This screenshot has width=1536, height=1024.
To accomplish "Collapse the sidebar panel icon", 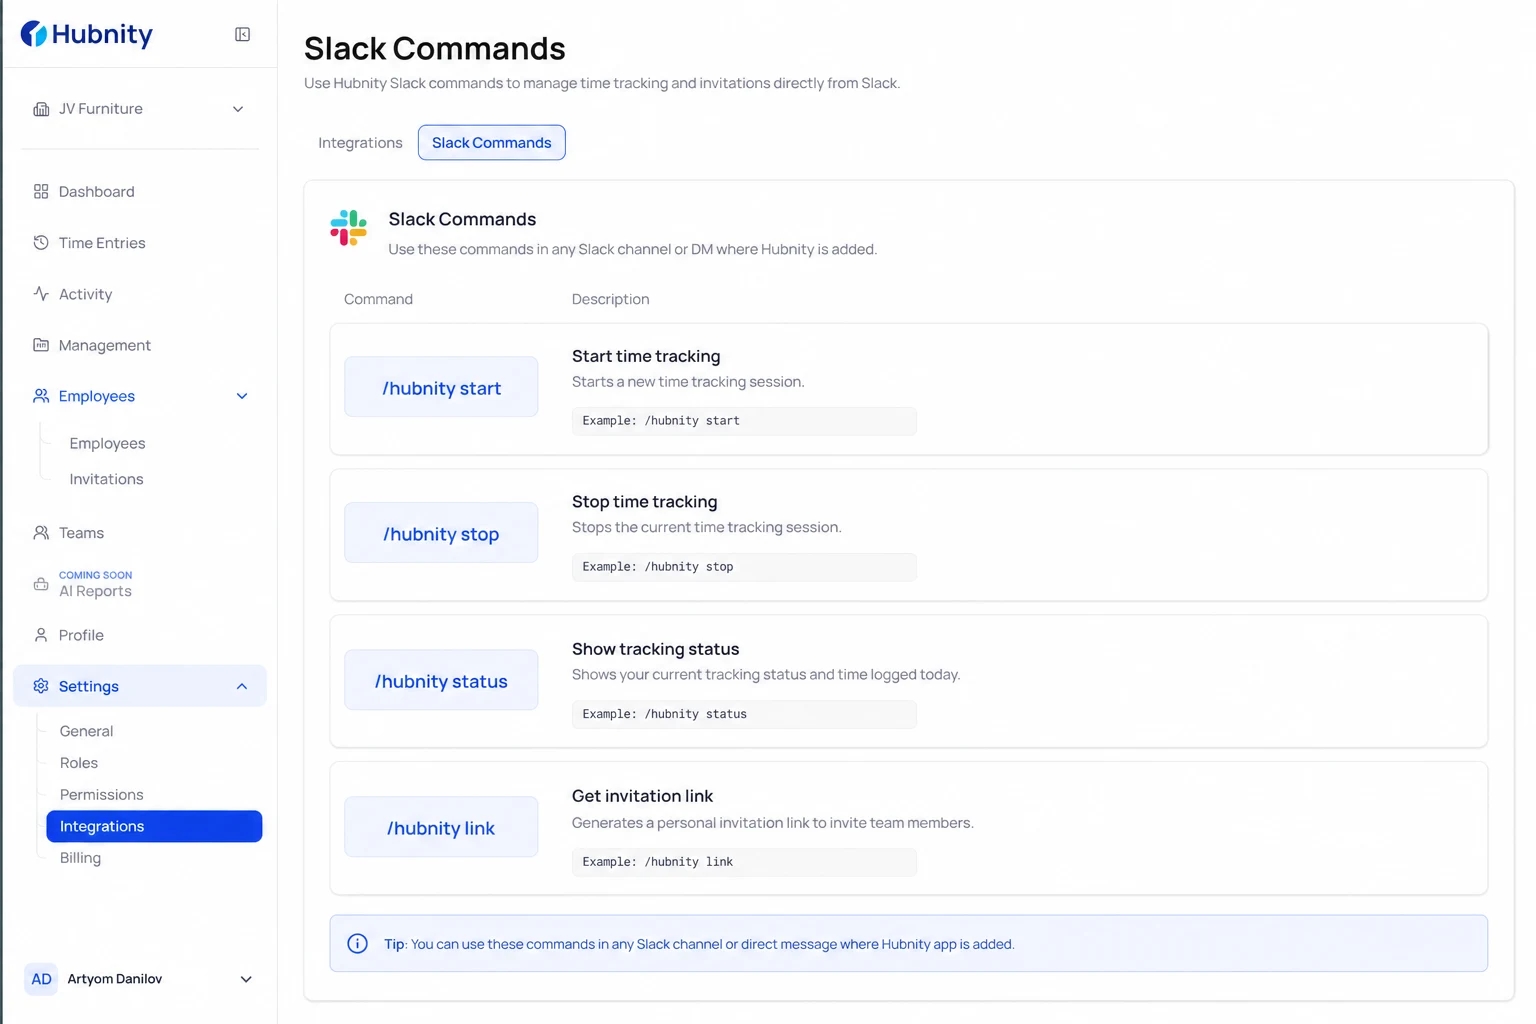I will click(x=242, y=34).
